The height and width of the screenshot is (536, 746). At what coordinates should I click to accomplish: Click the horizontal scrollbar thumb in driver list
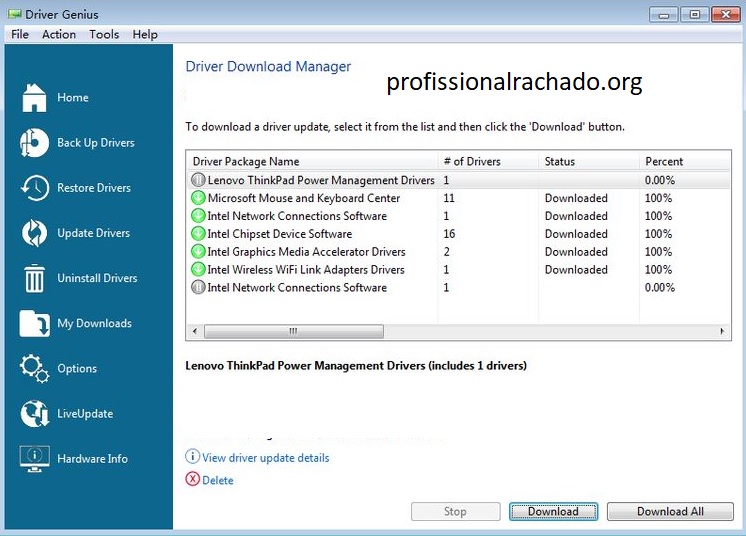294,331
